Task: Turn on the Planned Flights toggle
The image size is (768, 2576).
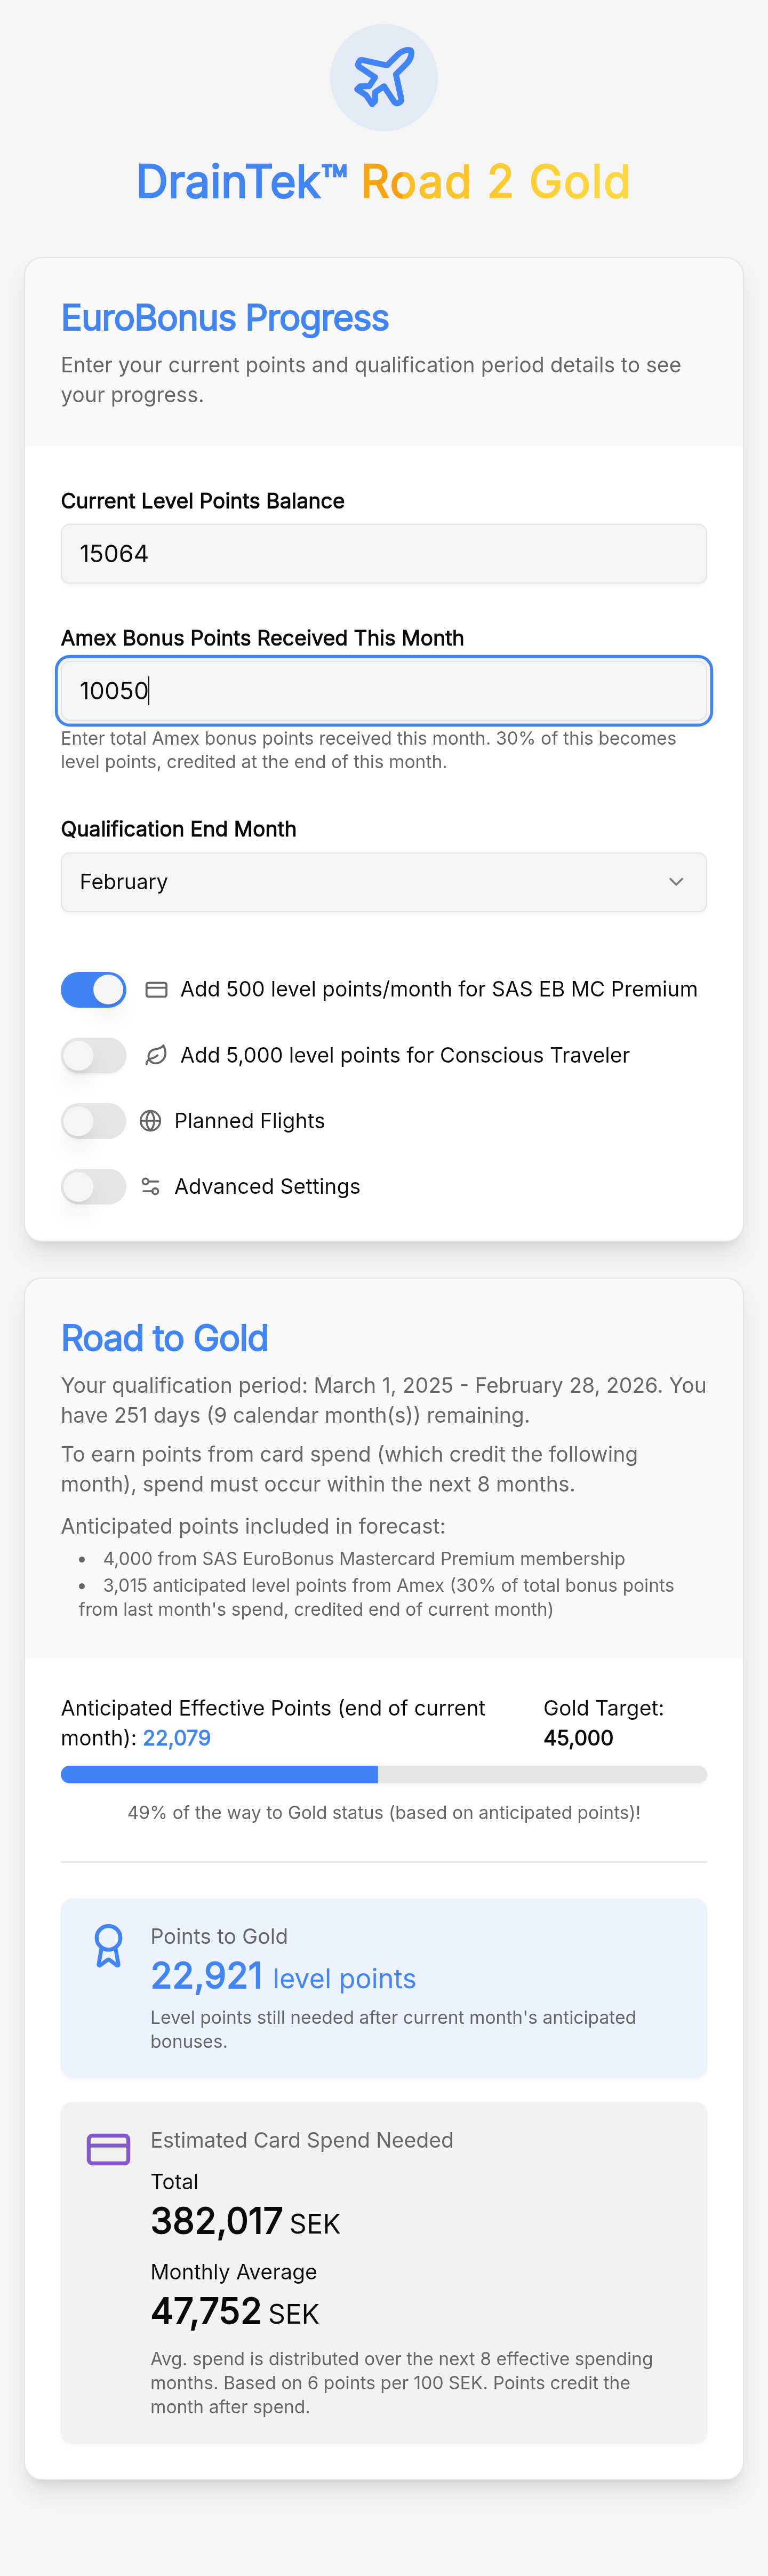Action: pyautogui.click(x=94, y=1121)
